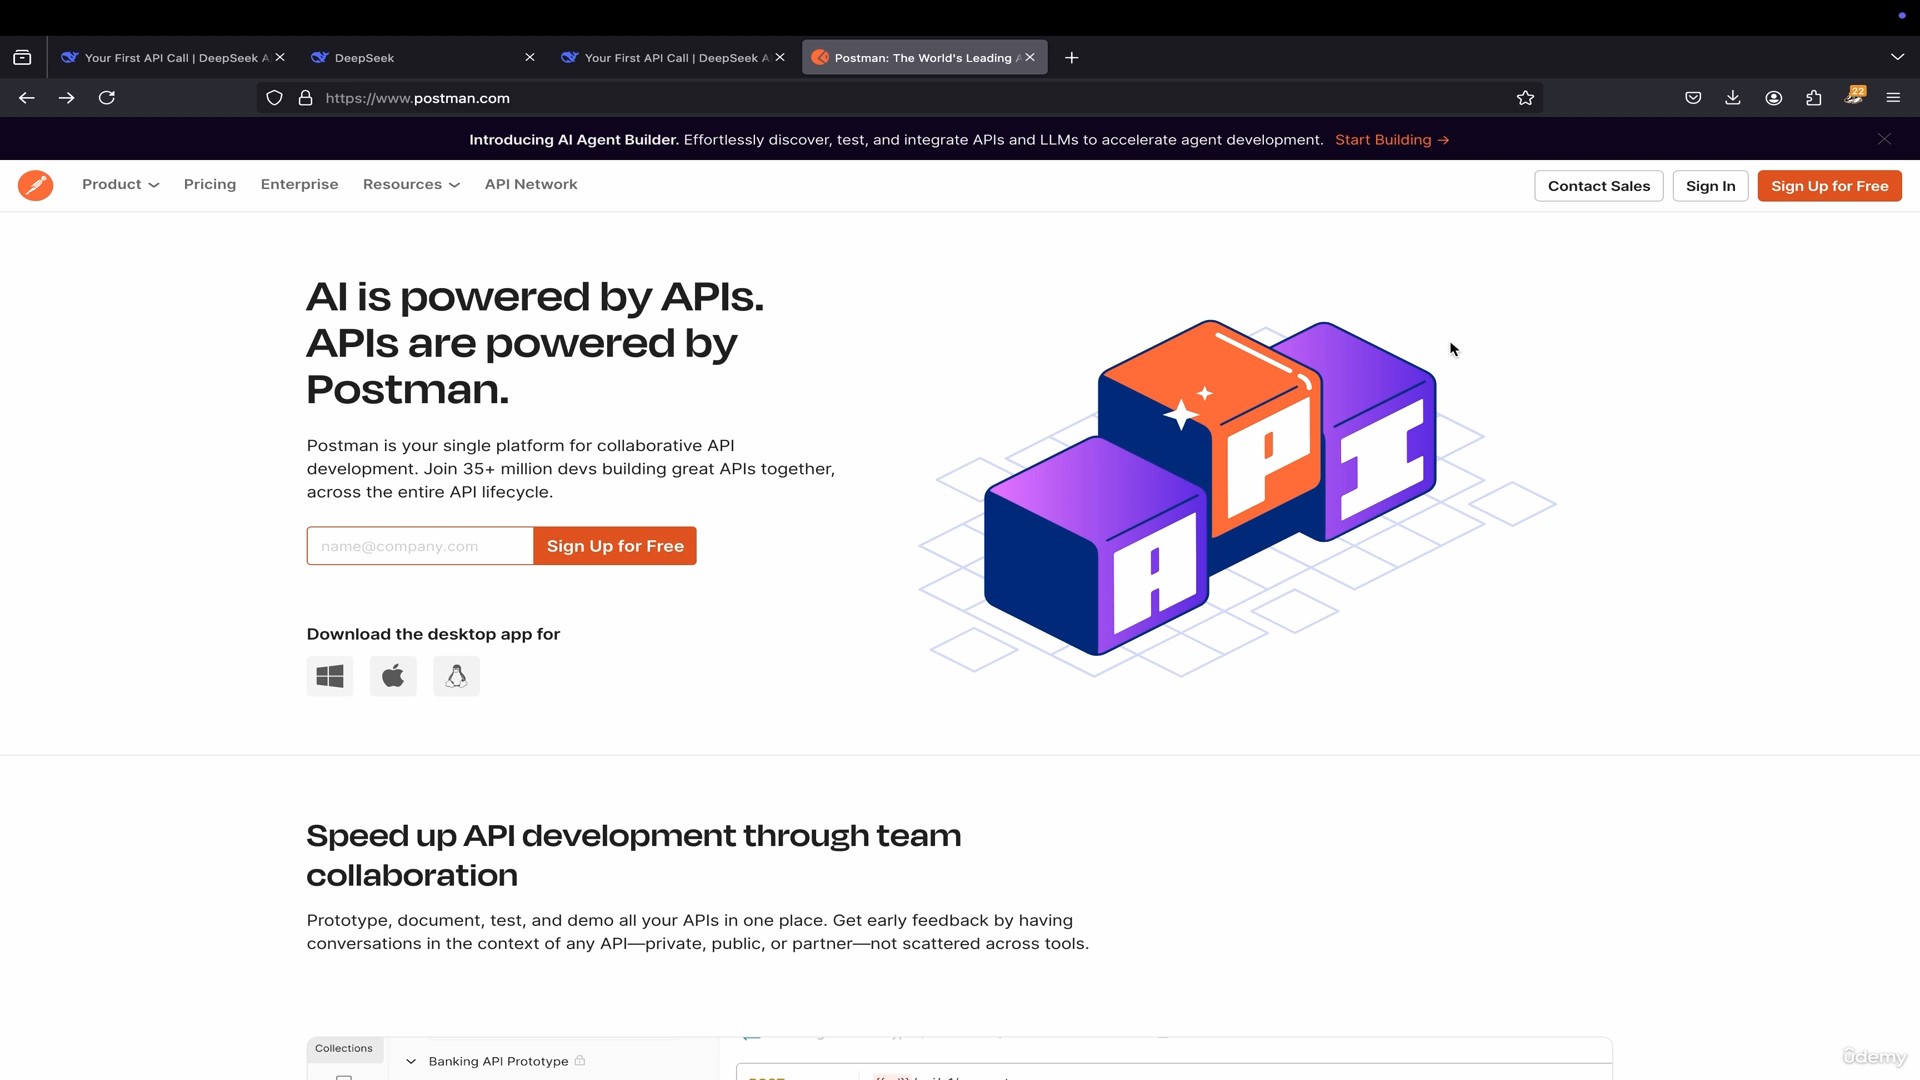Click the Postman logo in the navbar
This screenshot has width=1920, height=1080.
point(35,185)
